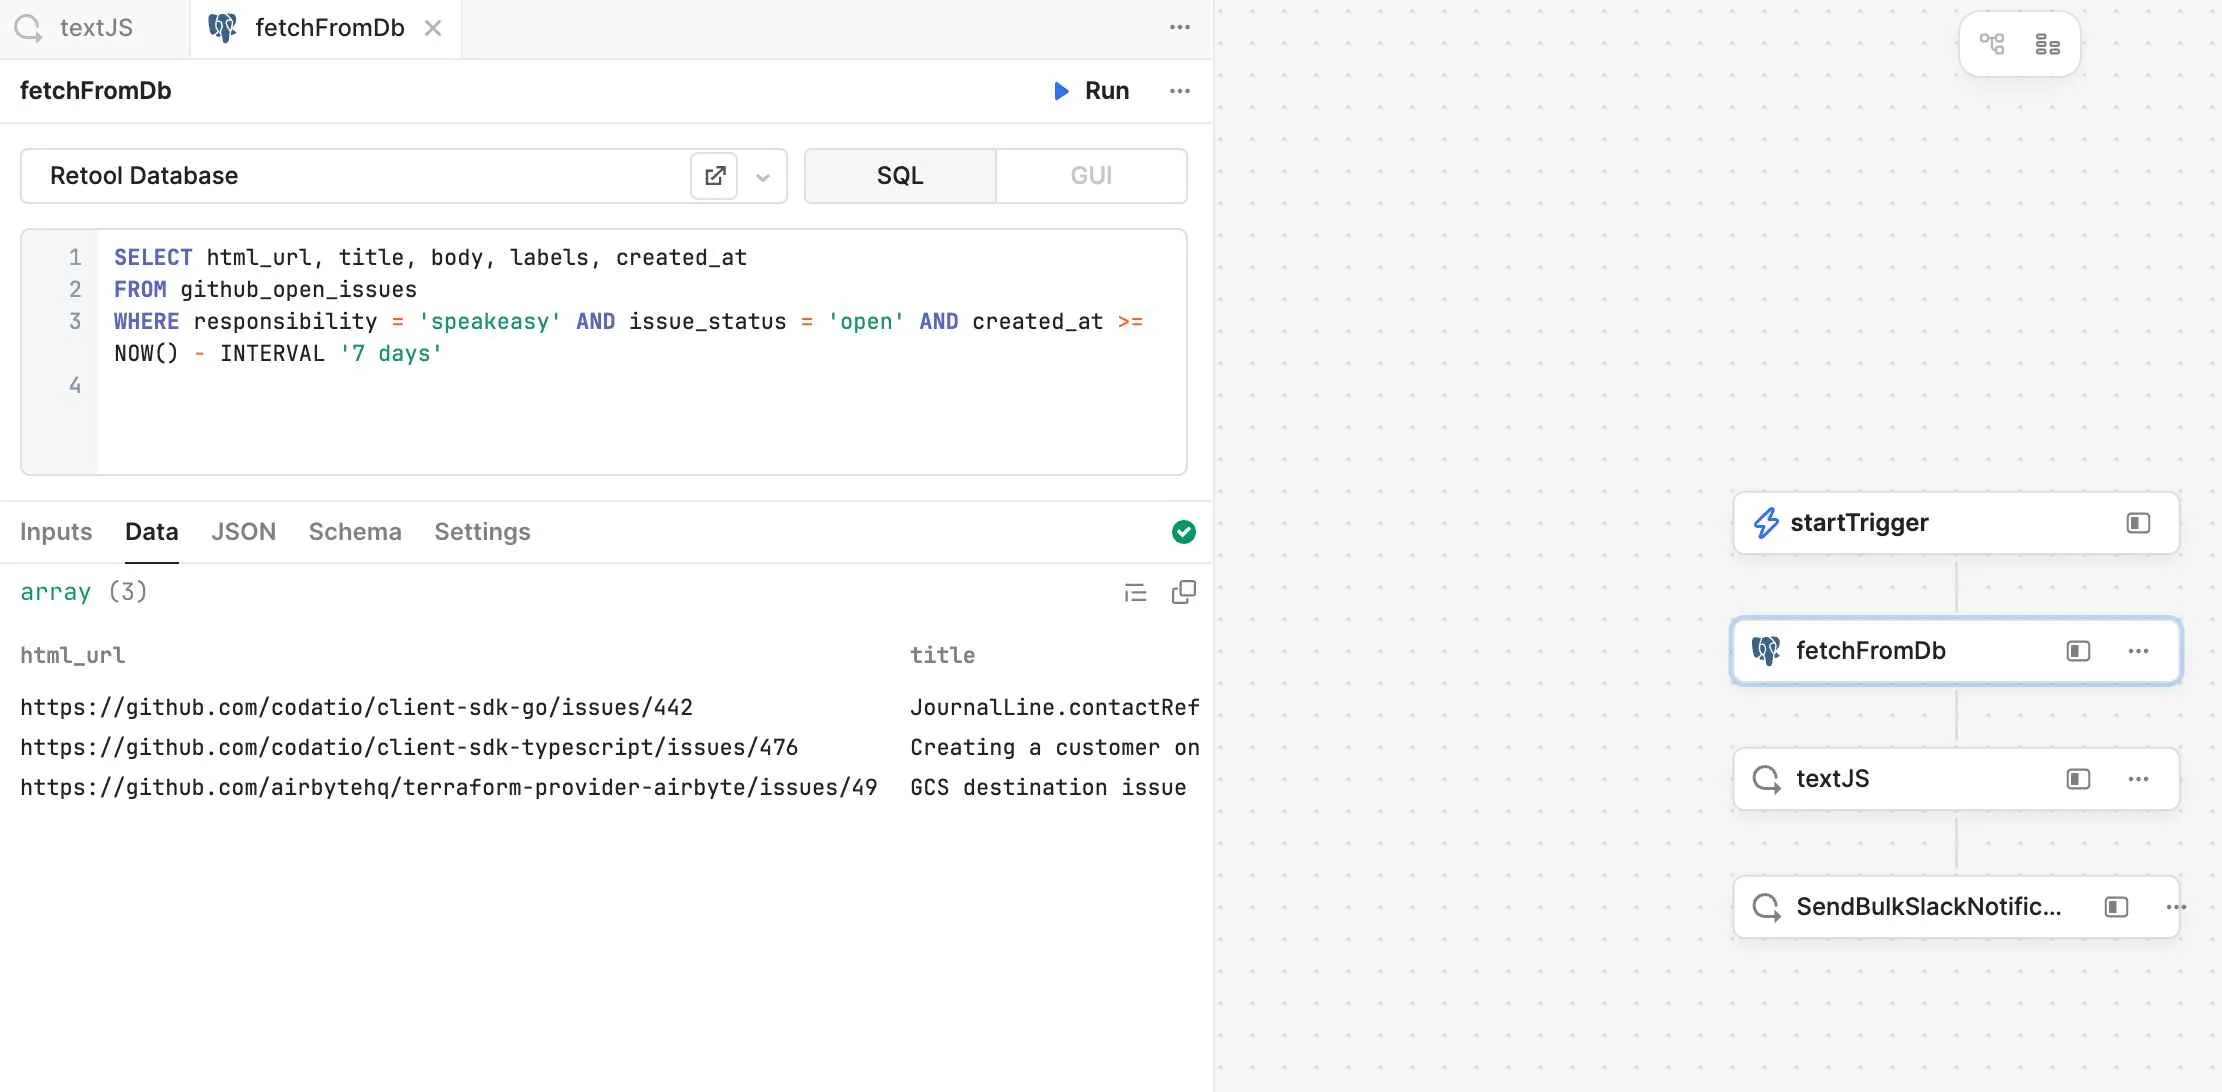The image size is (2222, 1092).
Task: Toggle the fetchFromDb block panel icon
Action: tap(2078, 651)
